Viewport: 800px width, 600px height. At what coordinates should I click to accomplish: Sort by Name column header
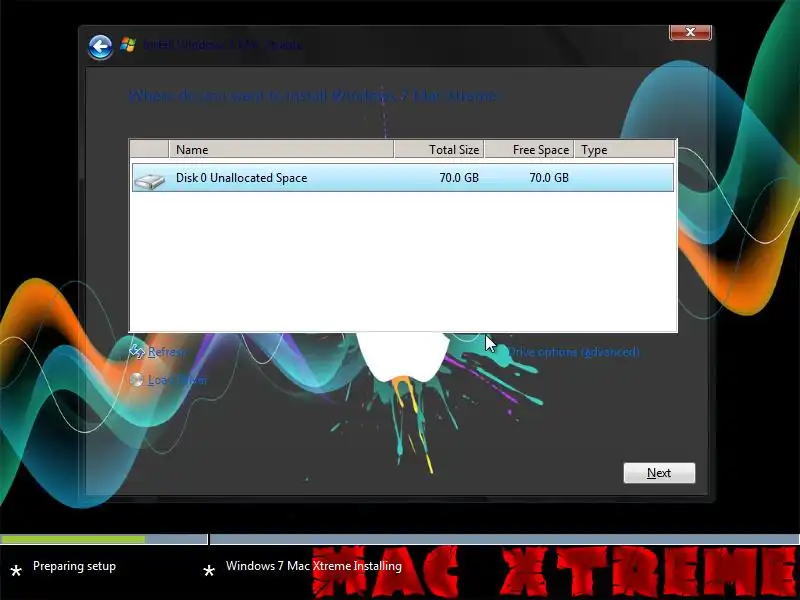(x=281, y=149)
